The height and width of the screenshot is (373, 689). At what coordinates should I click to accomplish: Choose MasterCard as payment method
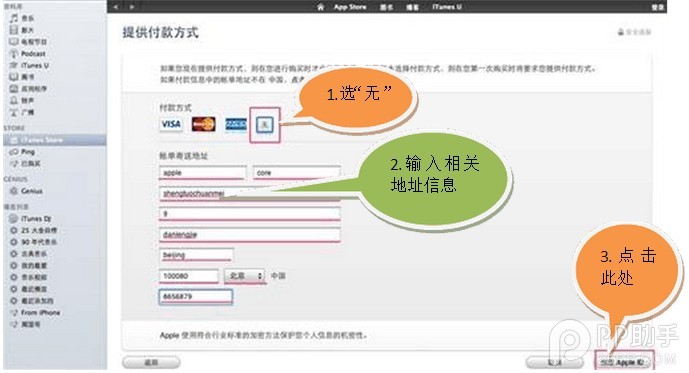click(203, 124)
